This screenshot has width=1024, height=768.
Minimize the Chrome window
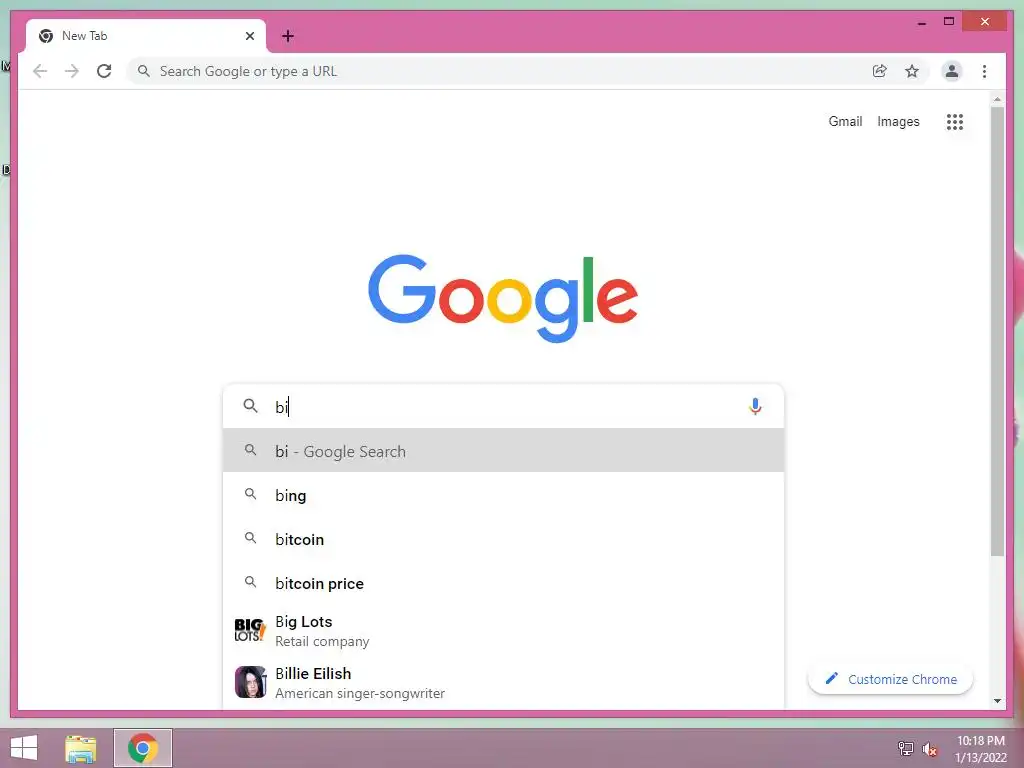coord(921,22)
